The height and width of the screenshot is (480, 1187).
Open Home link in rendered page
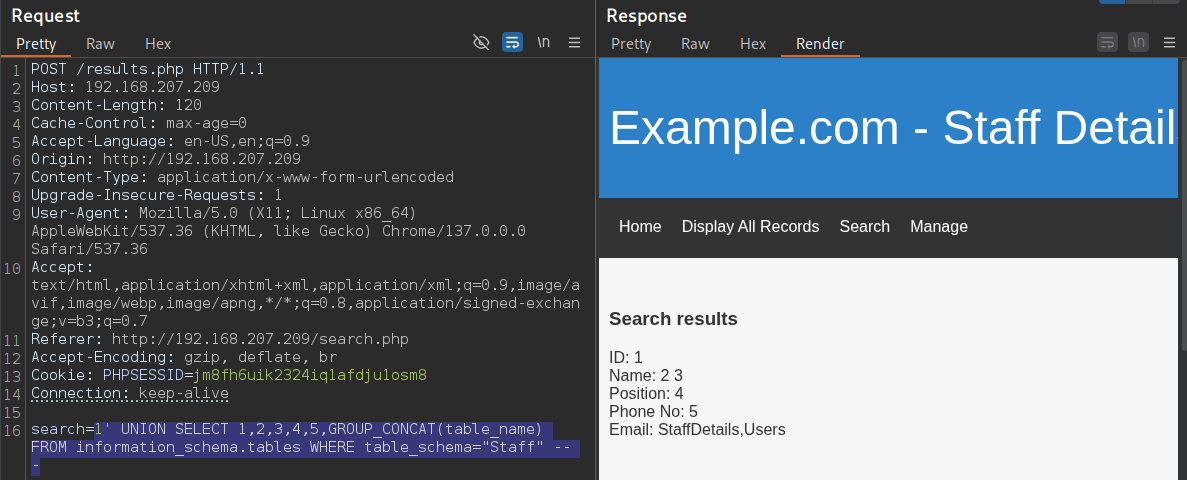[640, 226]
